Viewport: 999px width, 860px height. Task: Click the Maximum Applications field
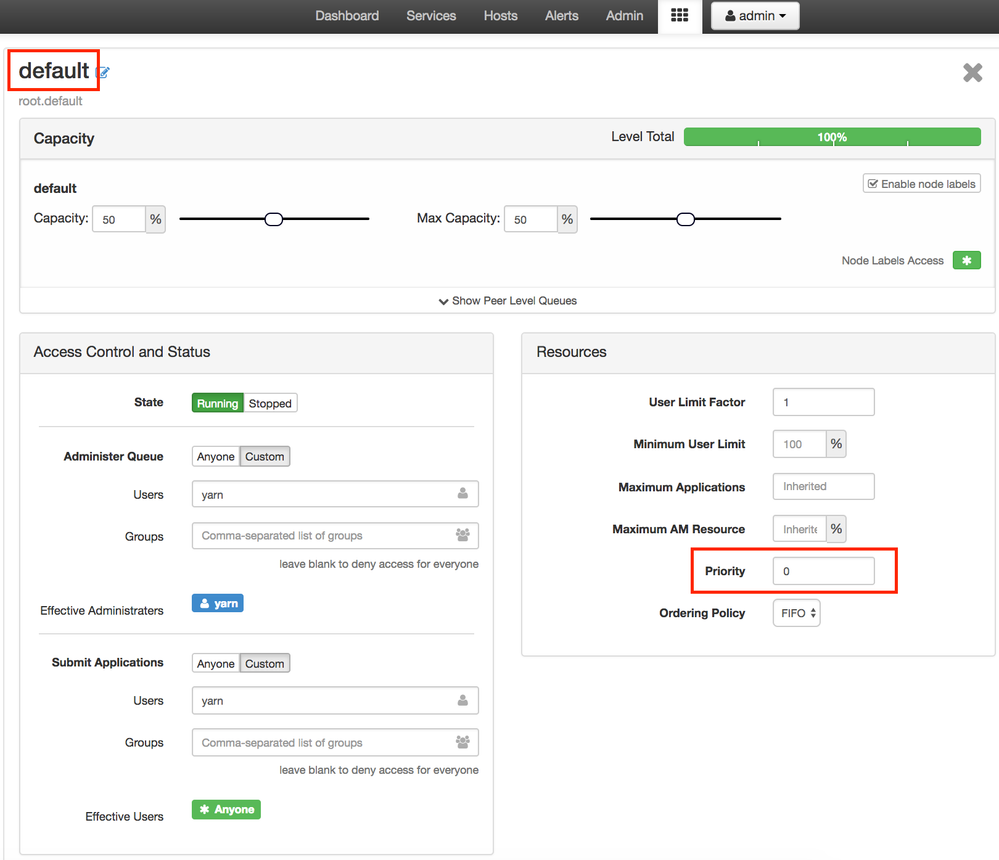click(x=824, y=486)
